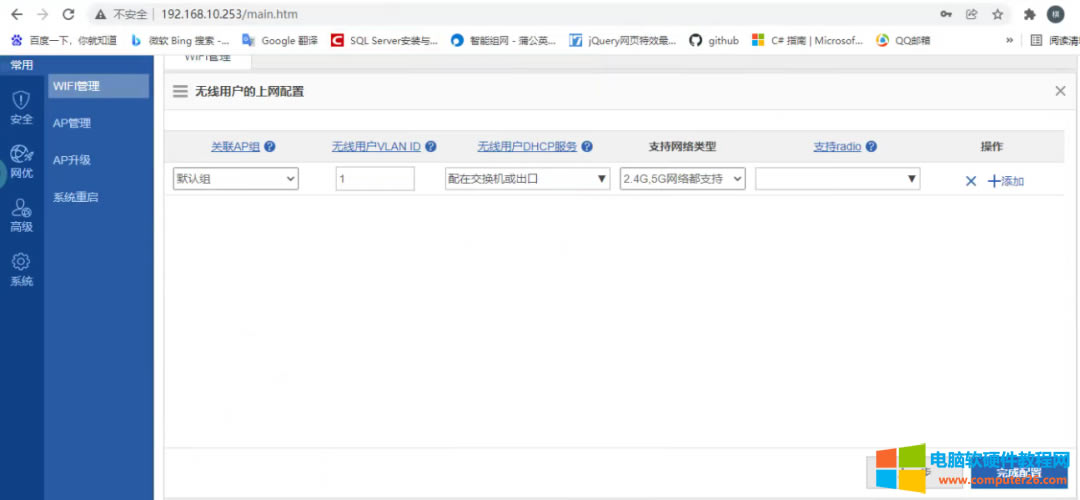Open the 2.4G,5G网络都支持 dropdown

683,179
